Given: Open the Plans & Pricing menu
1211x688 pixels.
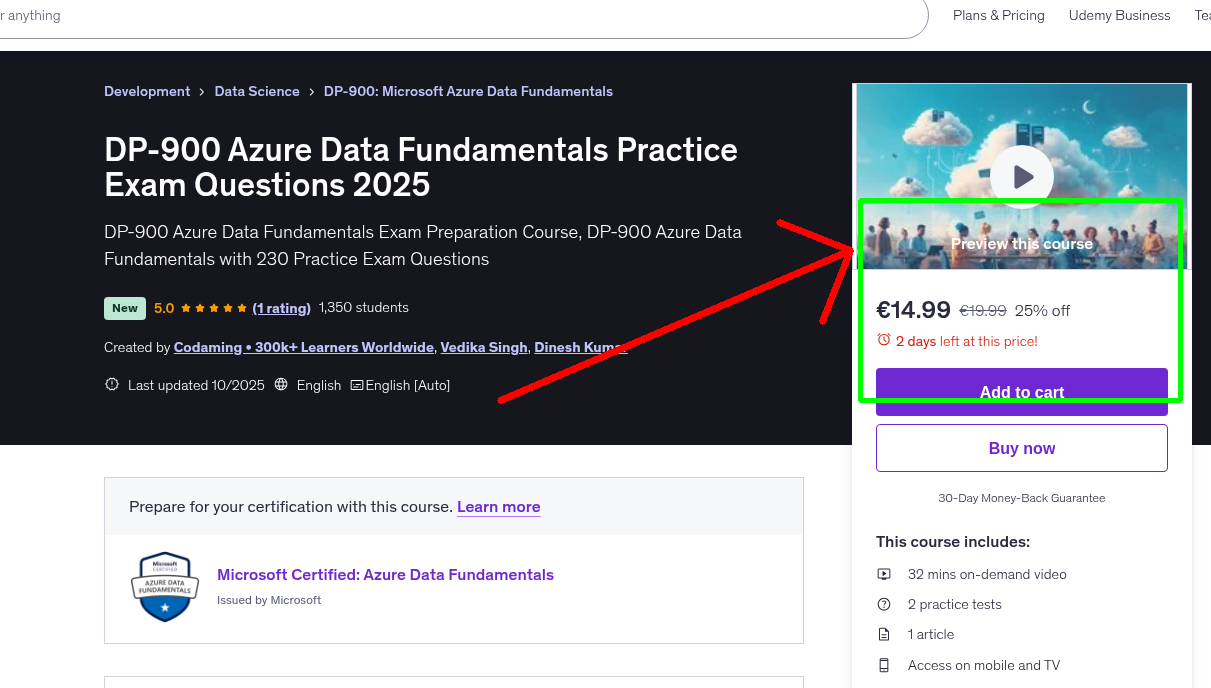Looking at the screenshot, I should point(998,15).
